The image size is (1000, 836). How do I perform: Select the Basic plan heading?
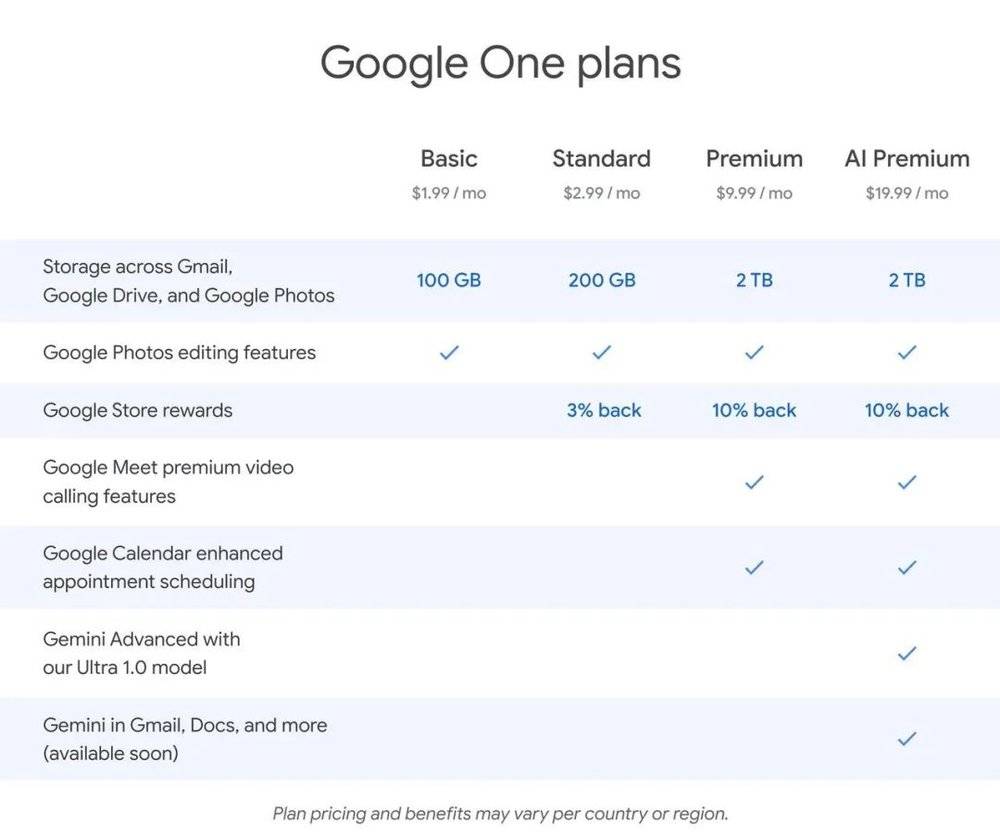point(449,159)
